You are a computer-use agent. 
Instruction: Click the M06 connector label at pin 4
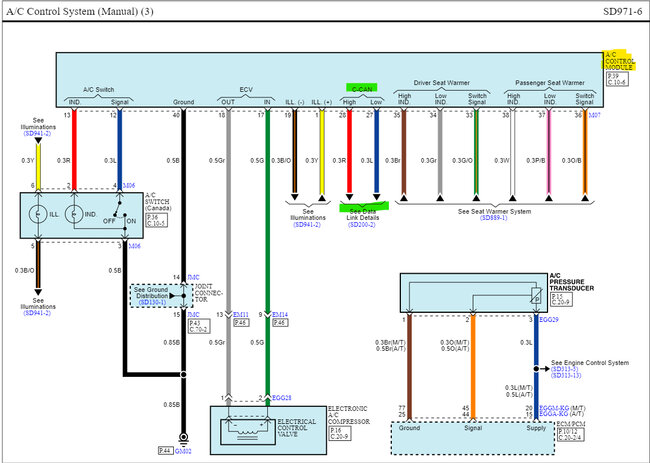click(x=129, y=186)
